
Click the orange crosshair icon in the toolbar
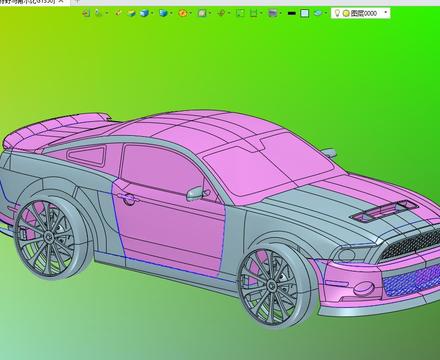221,13
